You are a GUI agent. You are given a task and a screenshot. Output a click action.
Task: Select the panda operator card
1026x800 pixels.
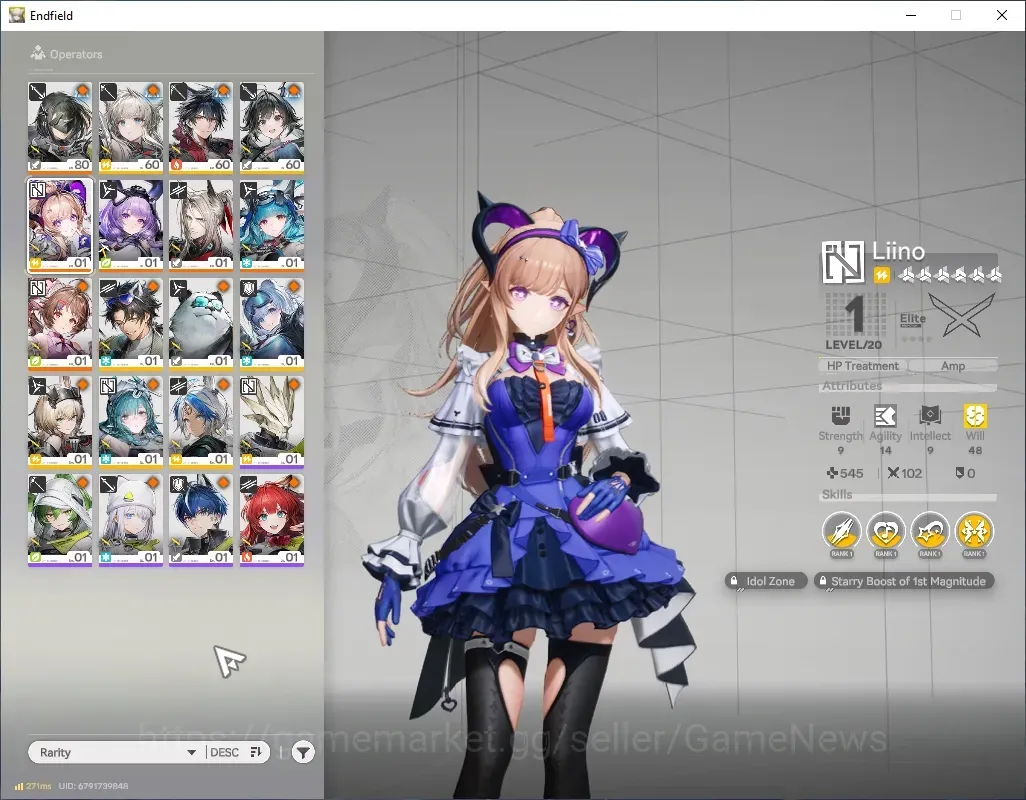(x=201, y=323)
